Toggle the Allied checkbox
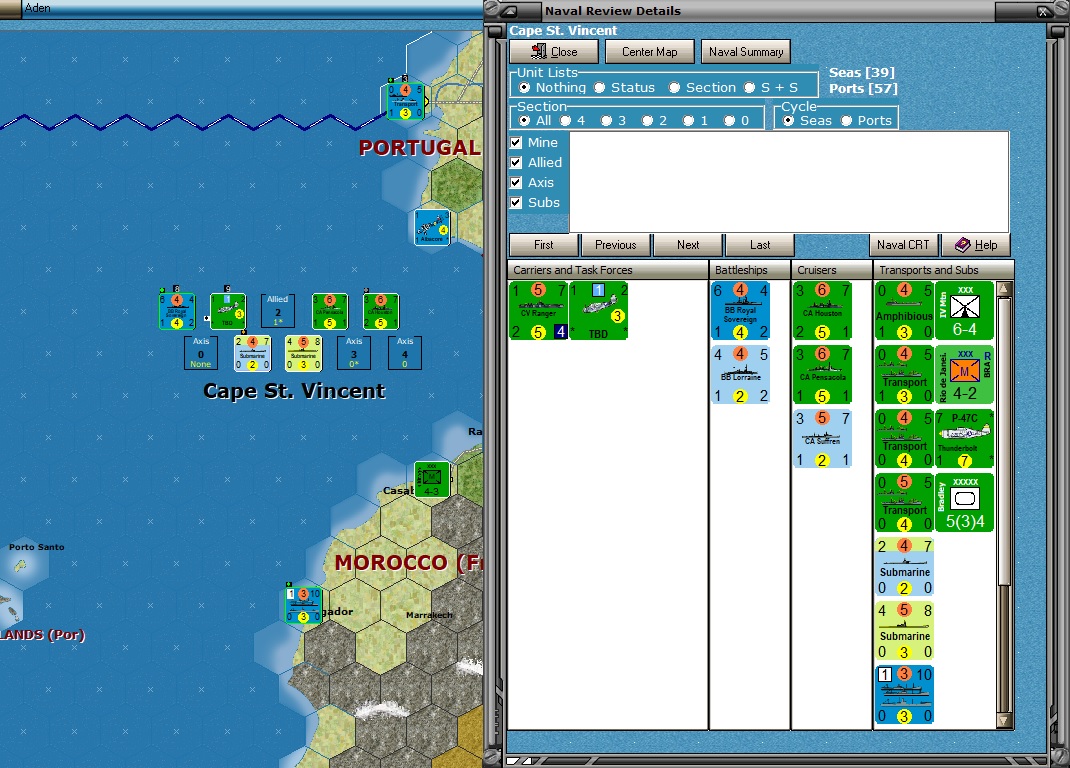 [516, 162]
